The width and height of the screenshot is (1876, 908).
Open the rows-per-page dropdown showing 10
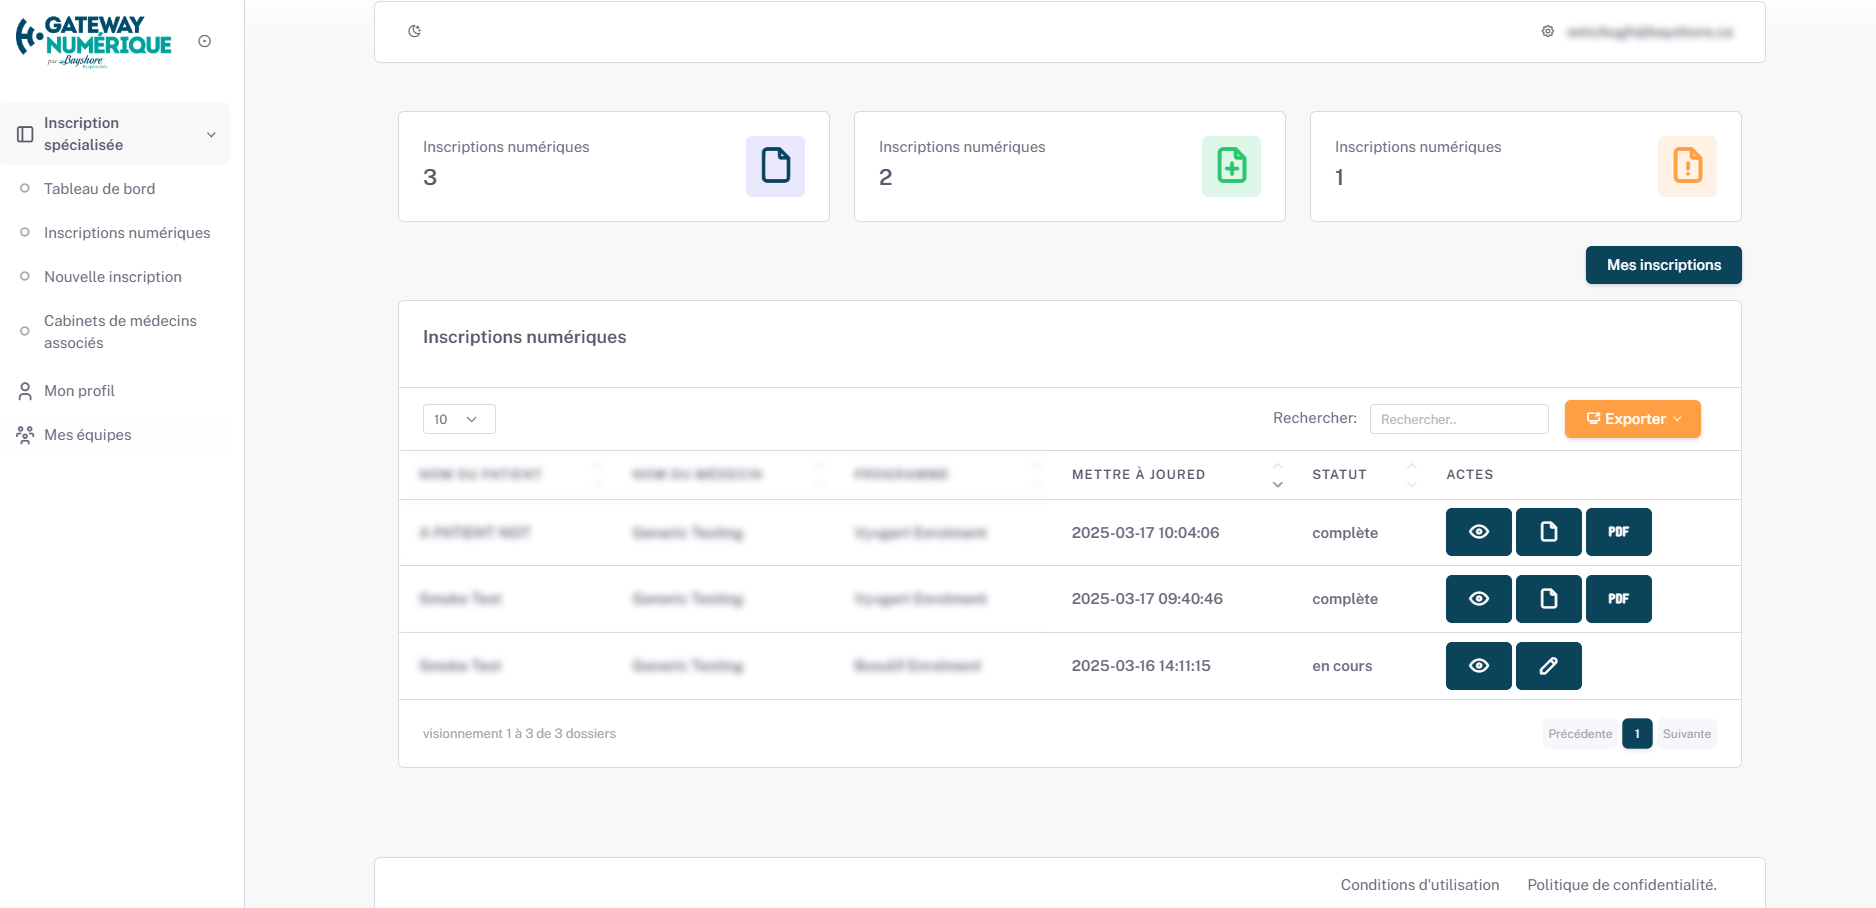(x=459, y=419)
